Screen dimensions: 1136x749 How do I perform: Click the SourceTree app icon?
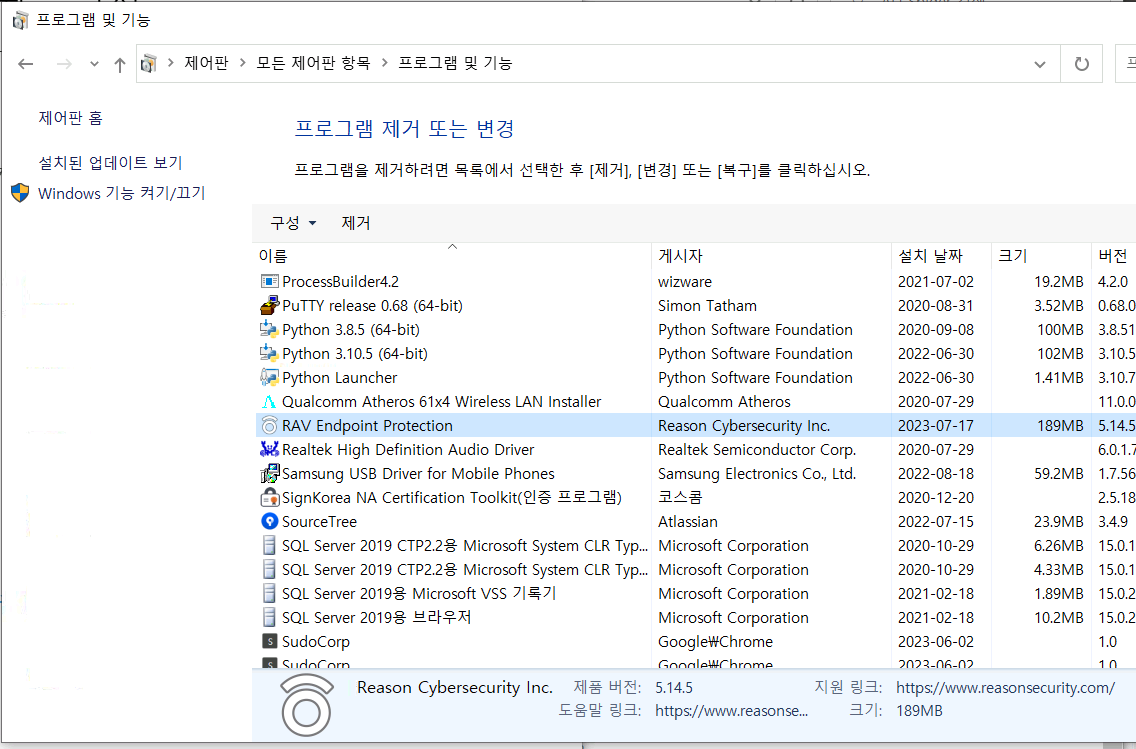coord(270,522)
